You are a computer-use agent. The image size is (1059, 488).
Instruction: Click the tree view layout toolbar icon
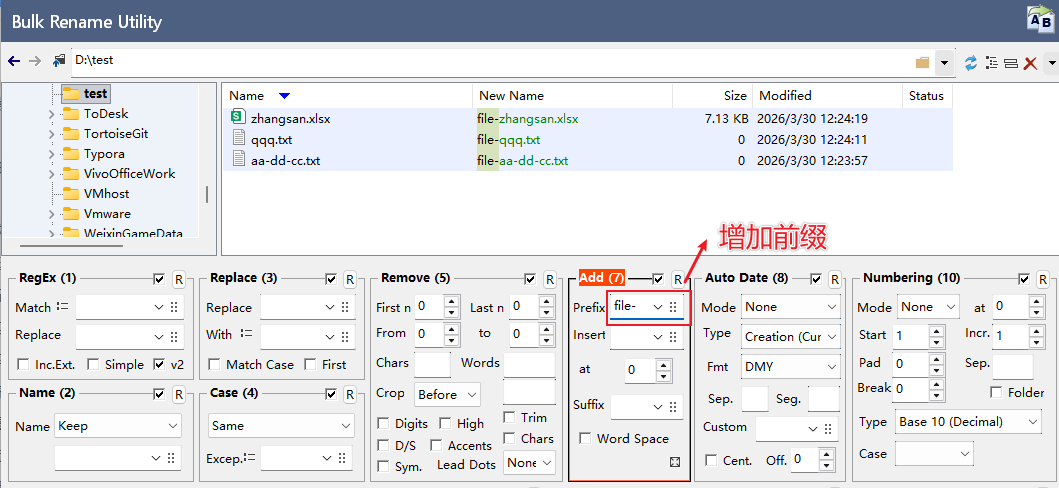(991, 63)
